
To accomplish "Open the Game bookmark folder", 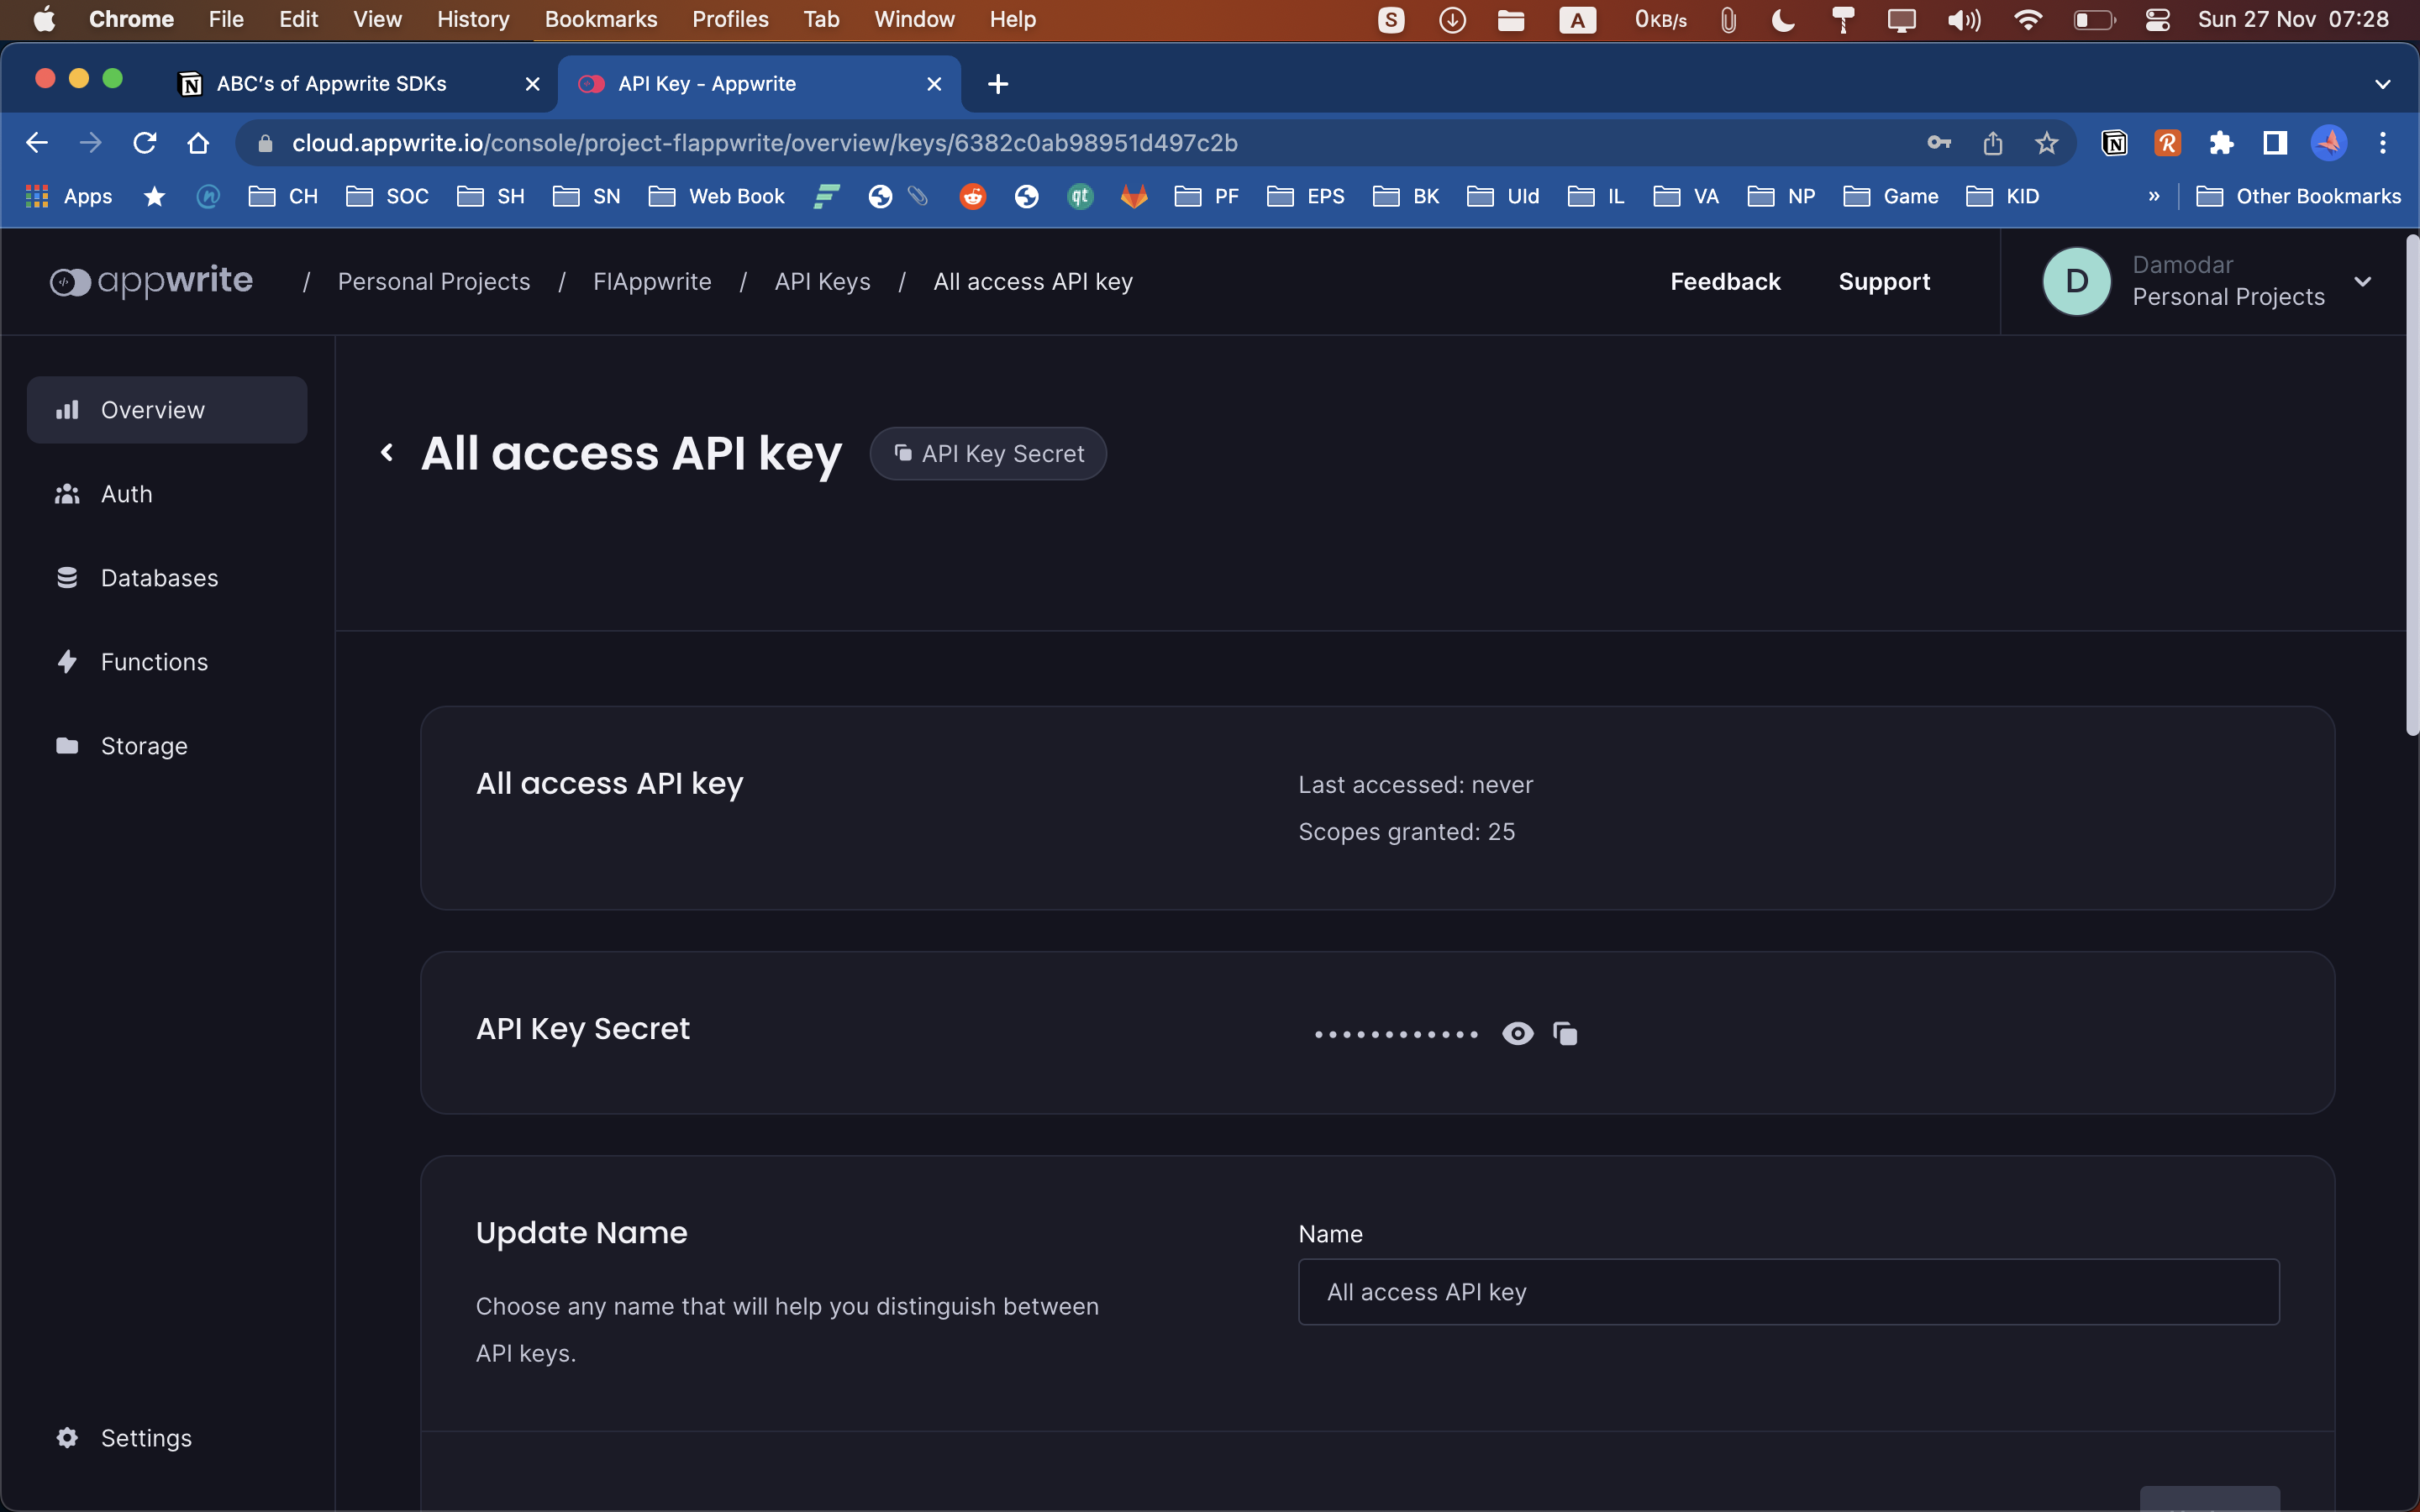I will coord(1891,196).
